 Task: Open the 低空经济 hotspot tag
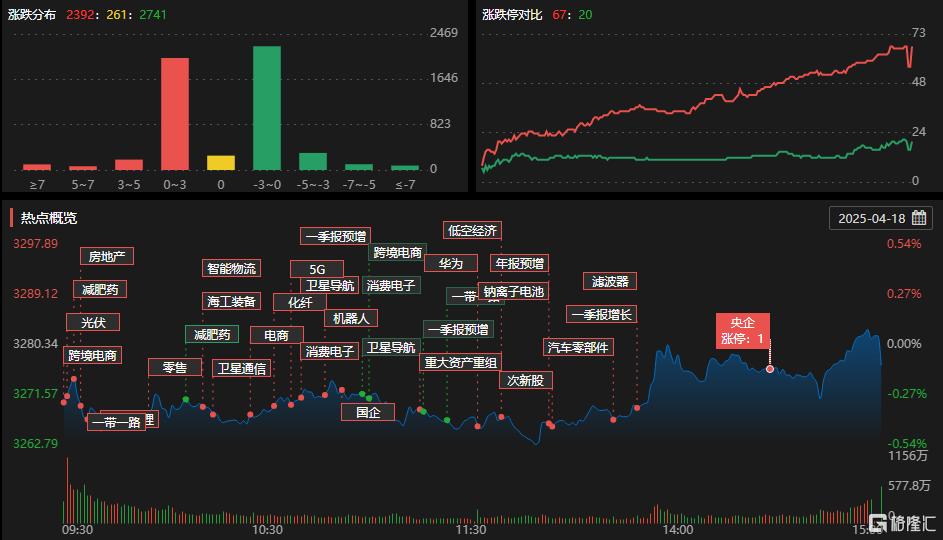point(472,231)
